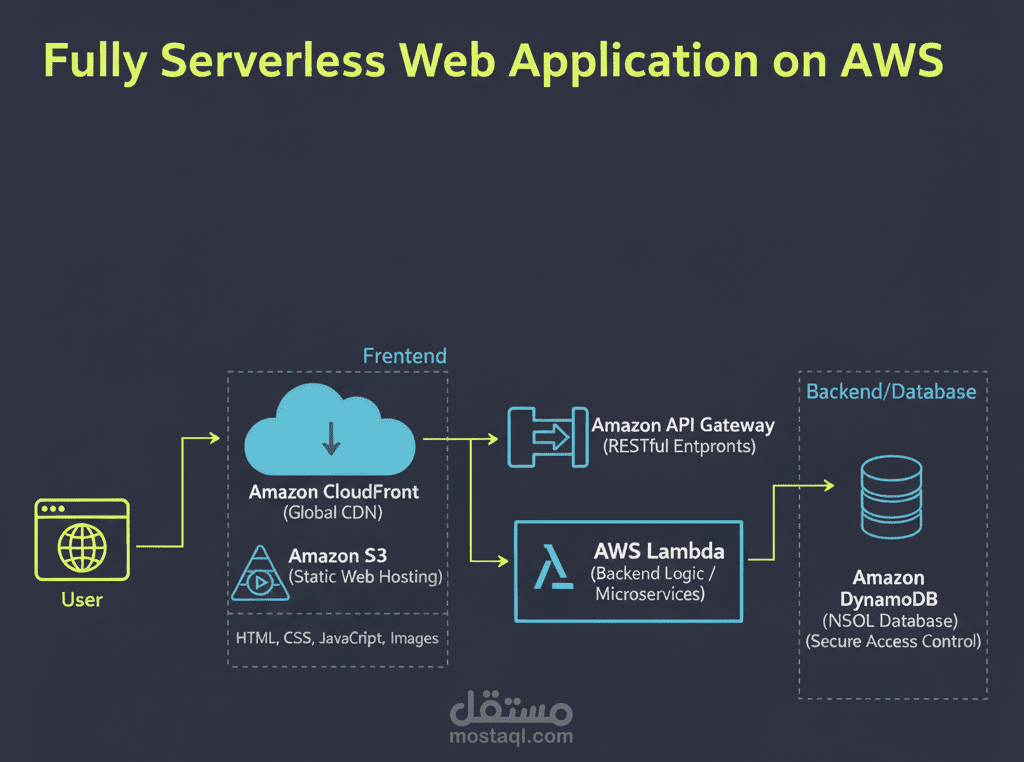Click the (RESTful Entpronts) caption
This screenshot has height=762, width=1024.
coord(679,446)
